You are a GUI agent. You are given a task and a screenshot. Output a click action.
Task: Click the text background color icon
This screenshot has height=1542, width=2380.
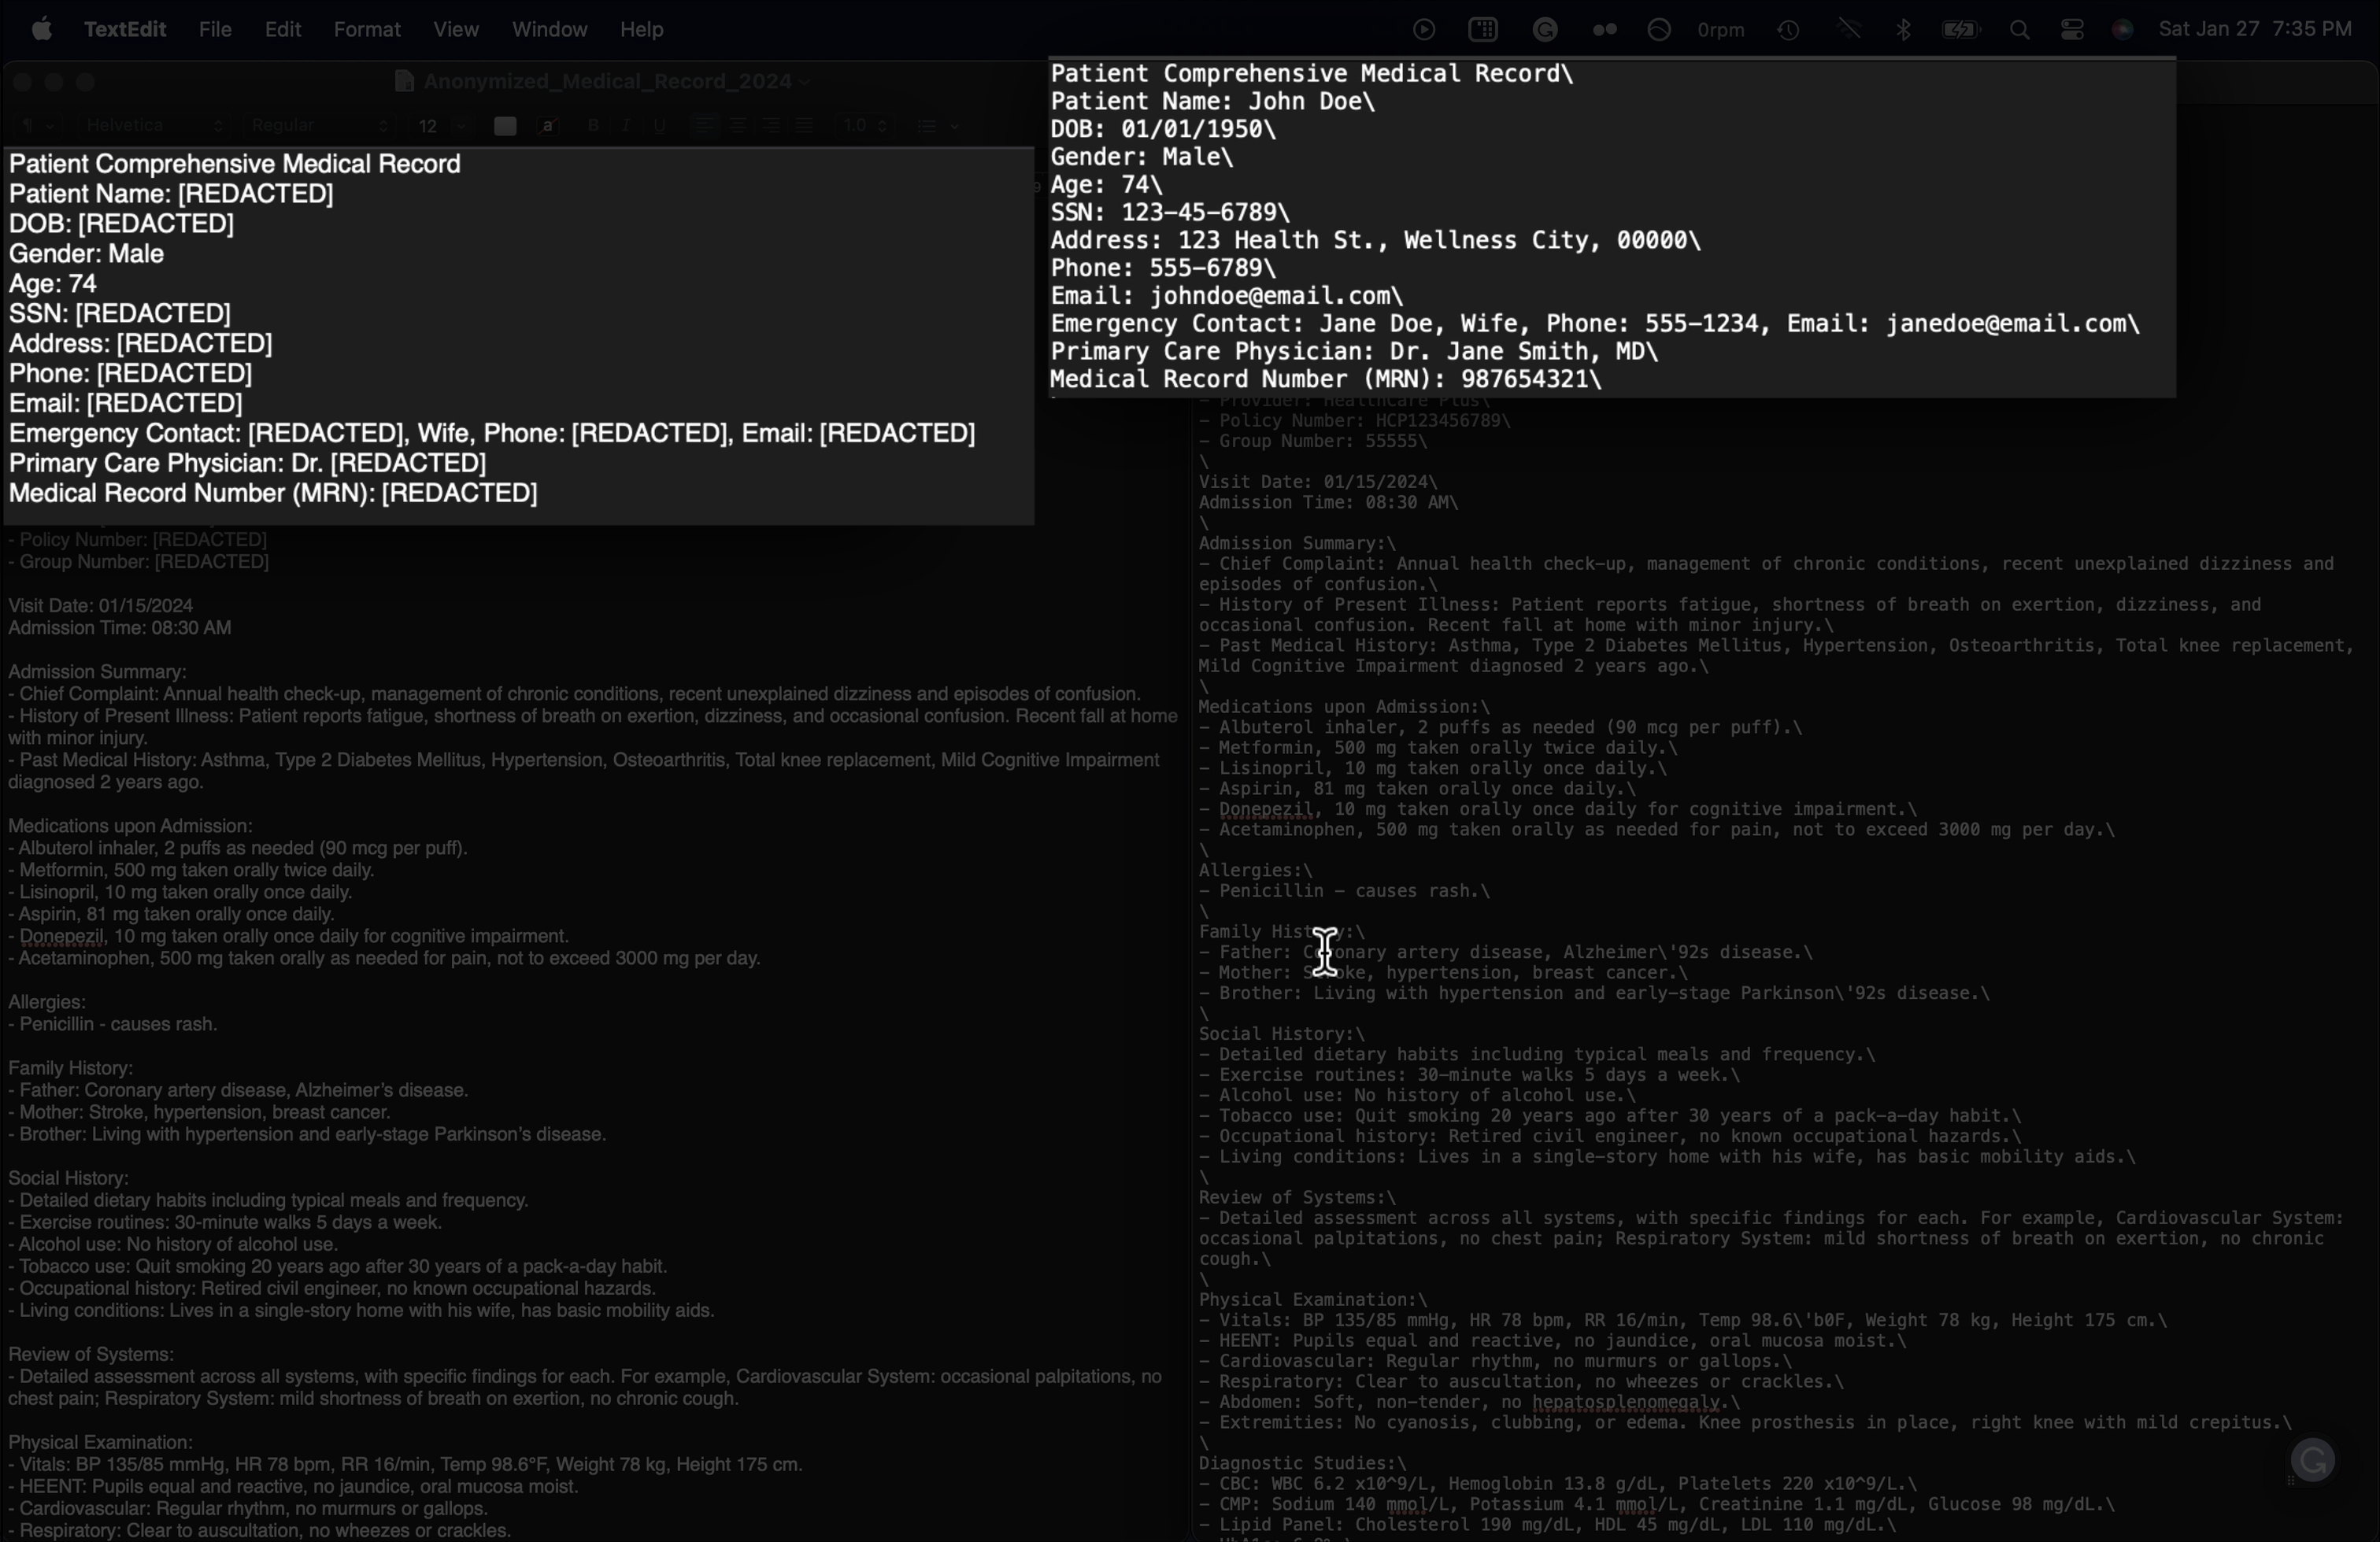coord(548,126)
